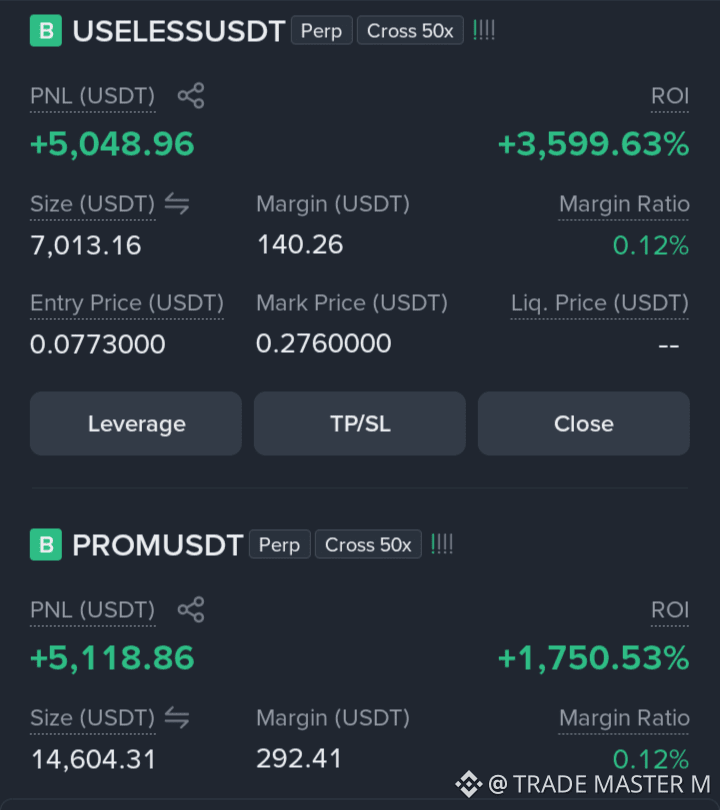
Task: Open the PROMUSDT pair title
Action: (158, 545)
